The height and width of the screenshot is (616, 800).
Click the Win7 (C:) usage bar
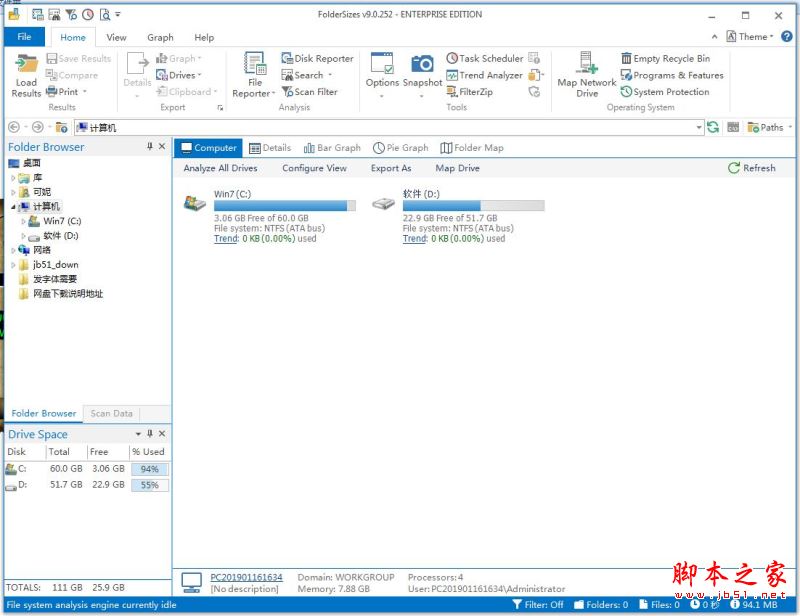285,206
